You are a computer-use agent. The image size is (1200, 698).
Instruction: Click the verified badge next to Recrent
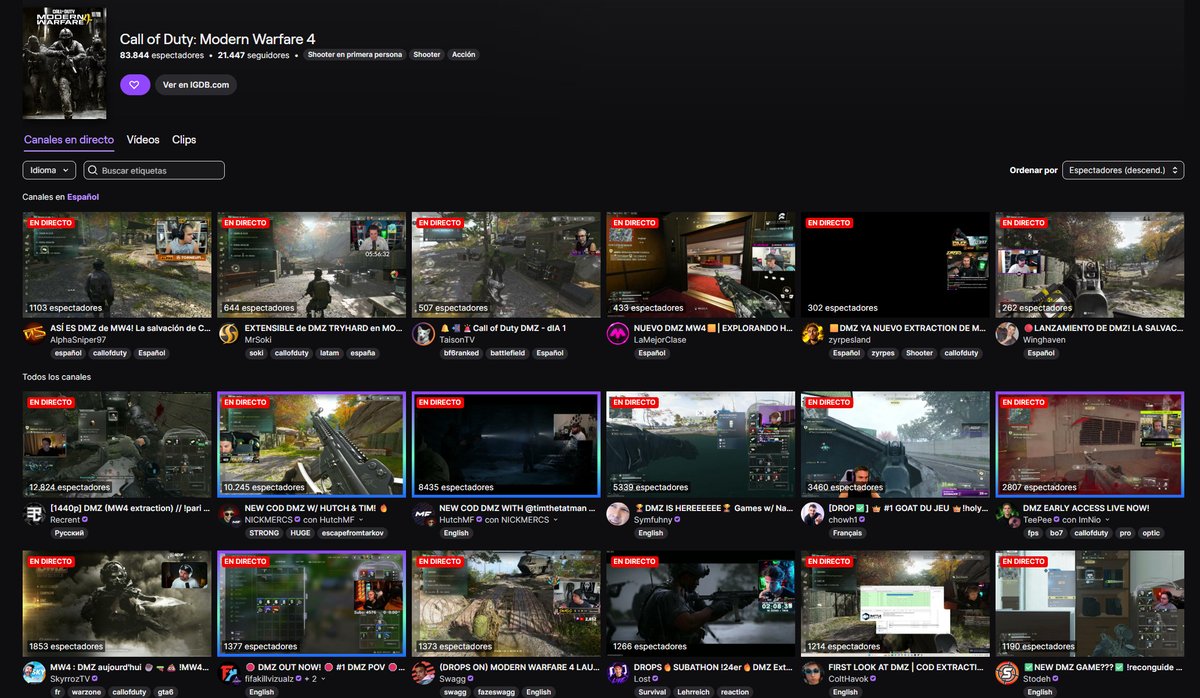(86, 521)
